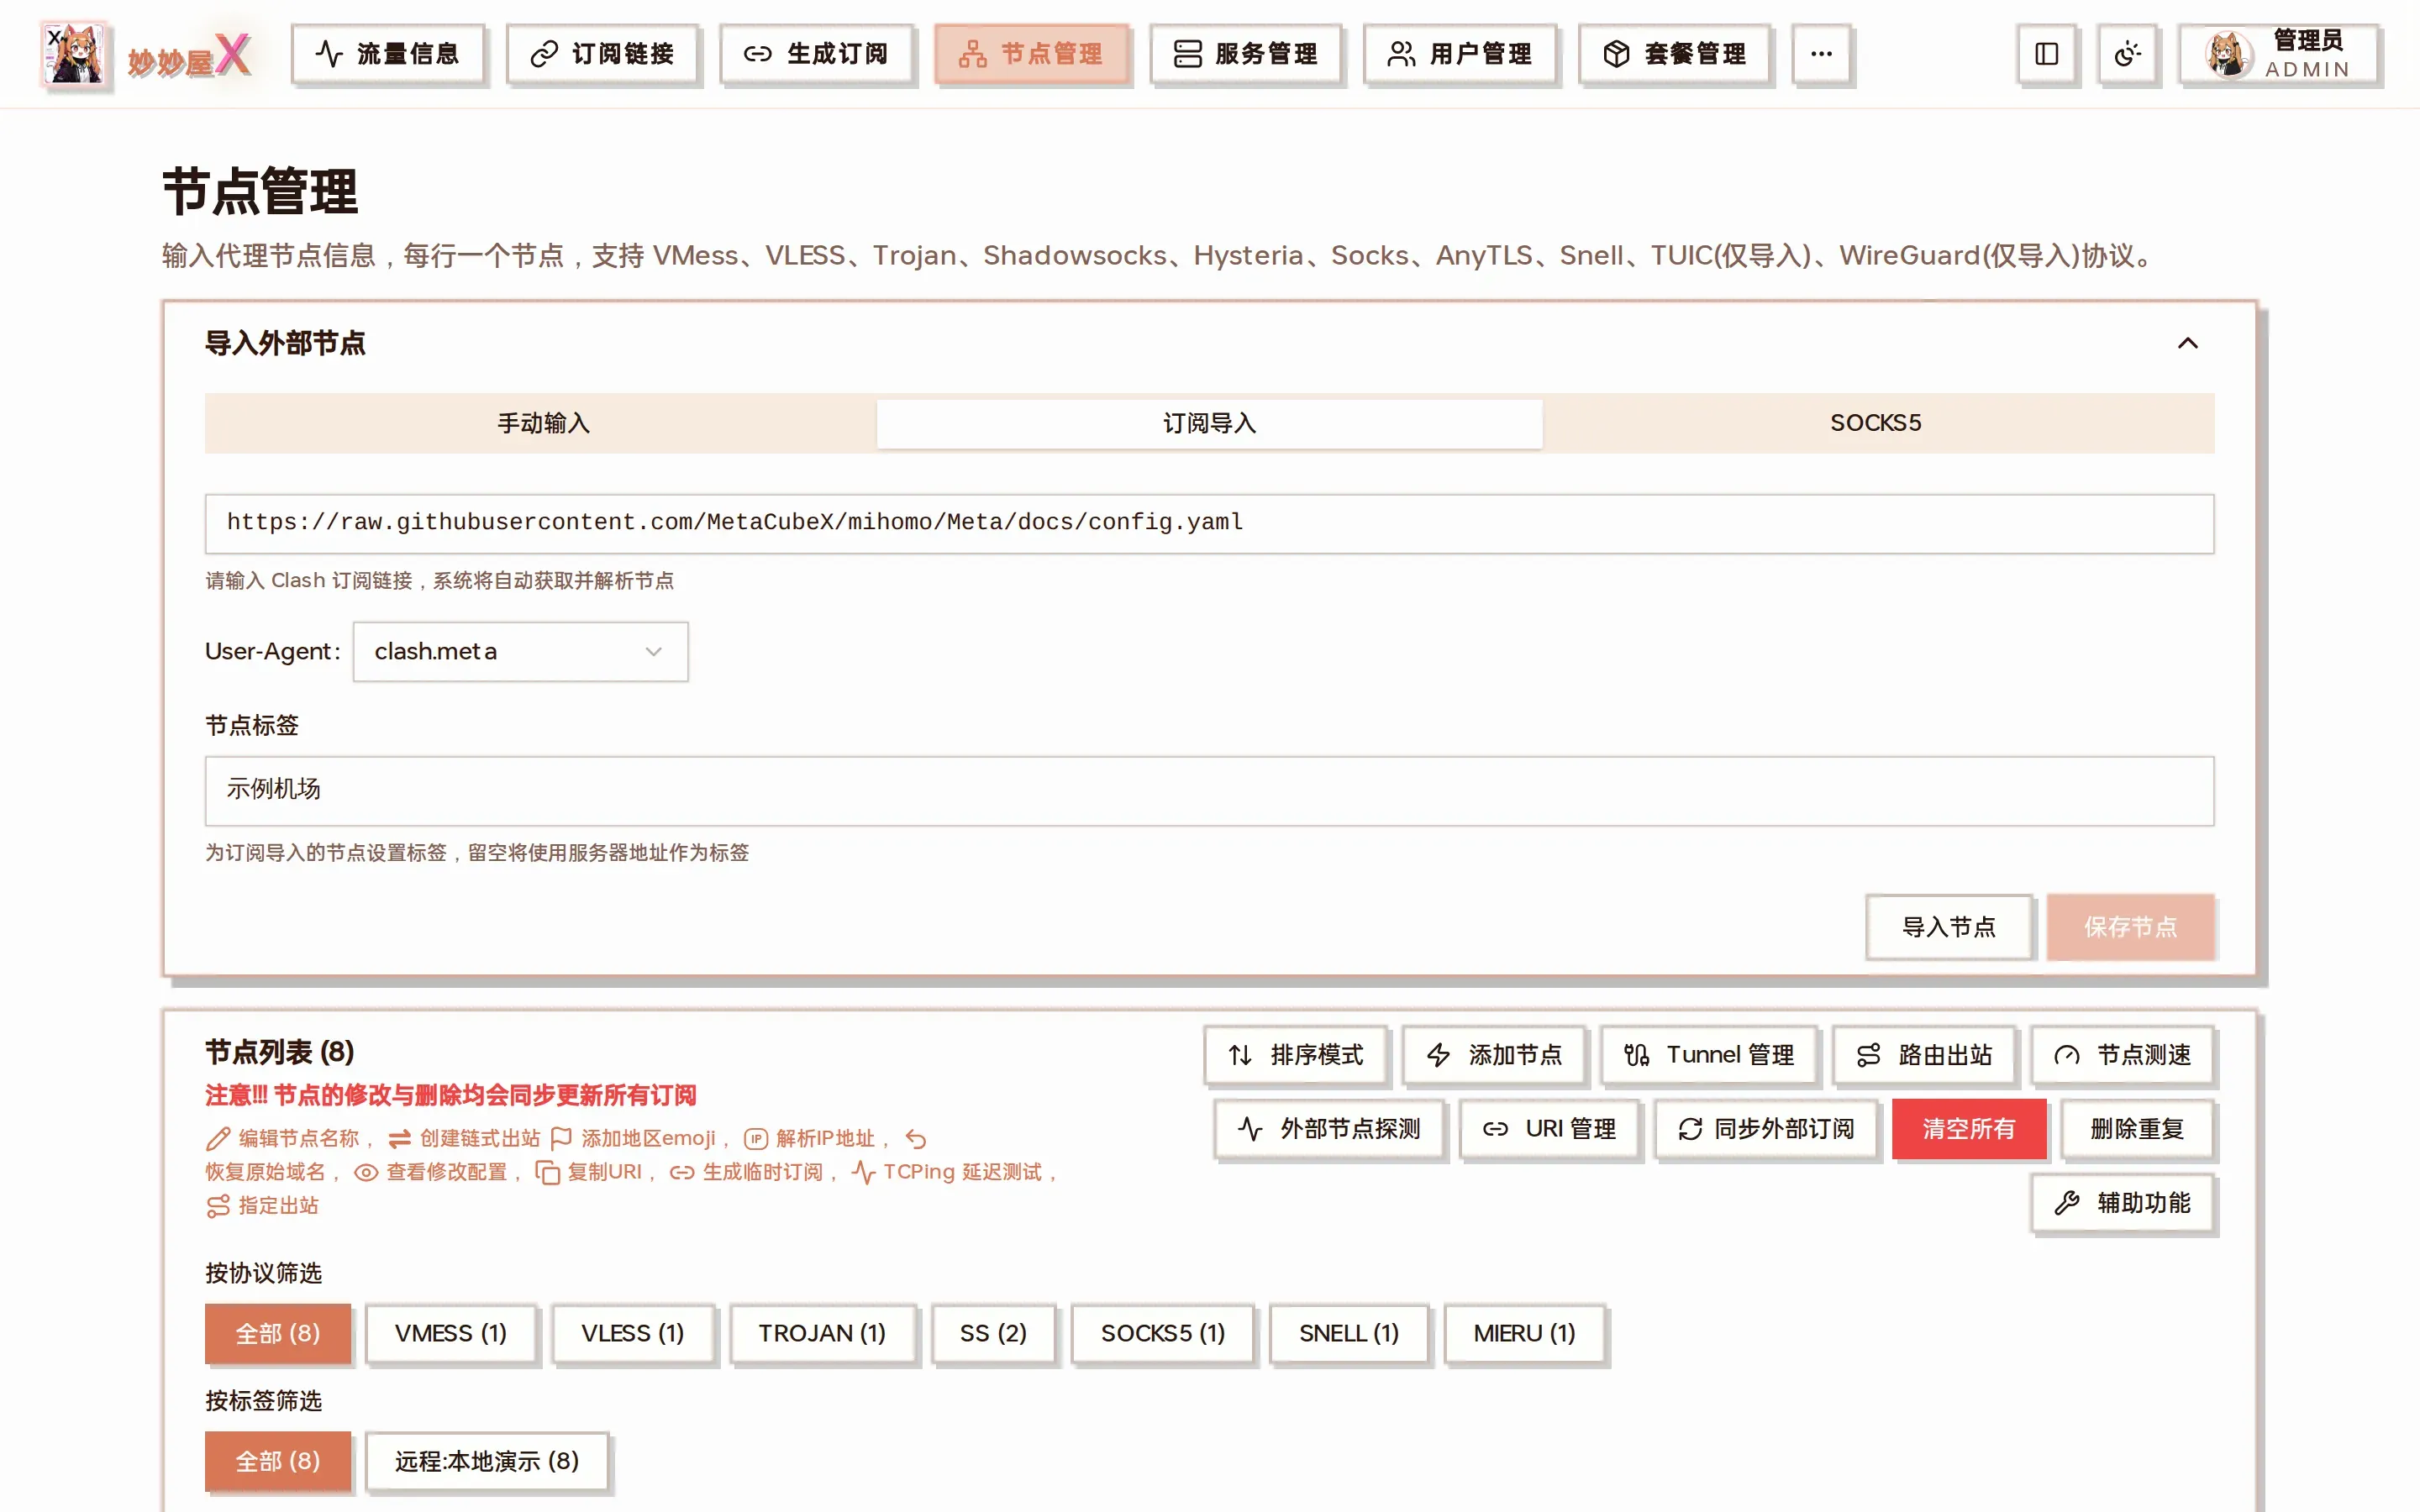This screenshot has width=2420, height=1512.
Task: Open URI 管理
Action: [1549, 1128]
